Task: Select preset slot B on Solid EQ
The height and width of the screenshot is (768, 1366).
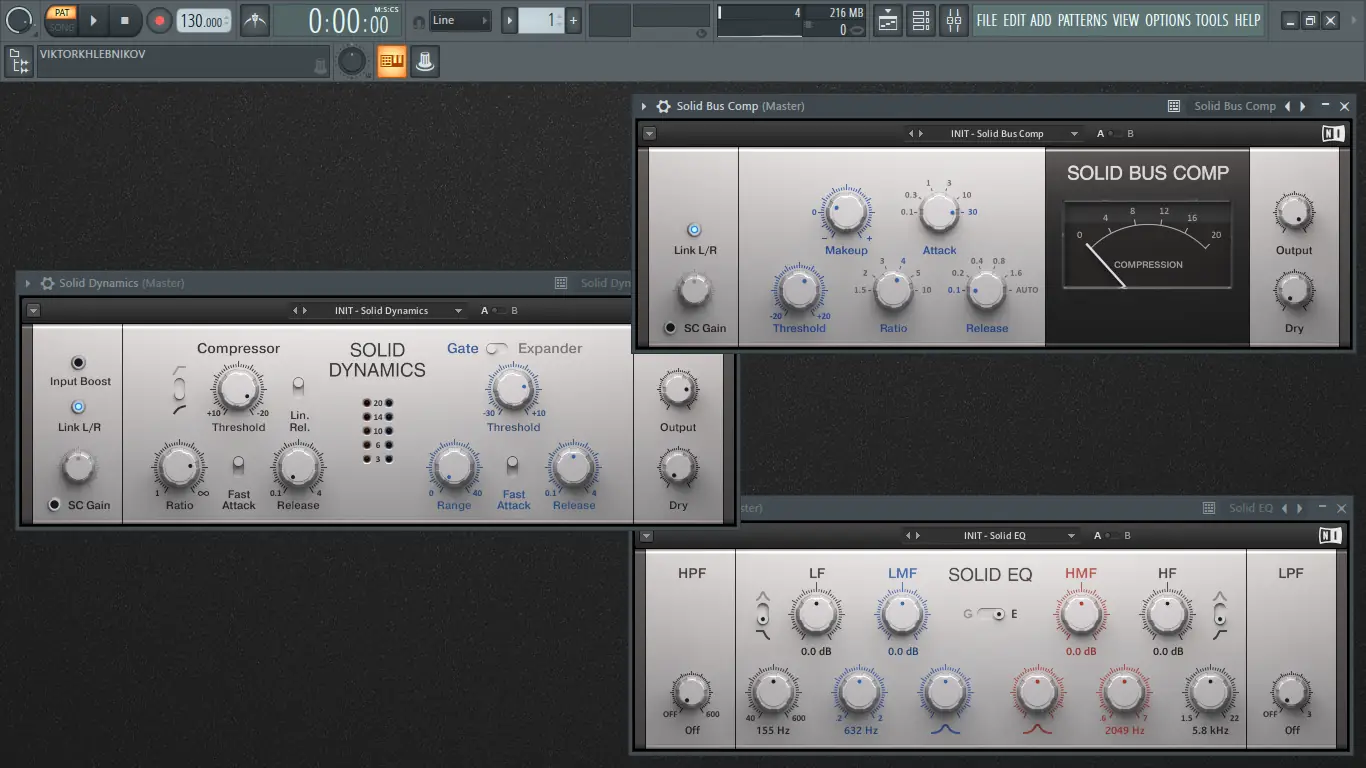Action: 1127,535
